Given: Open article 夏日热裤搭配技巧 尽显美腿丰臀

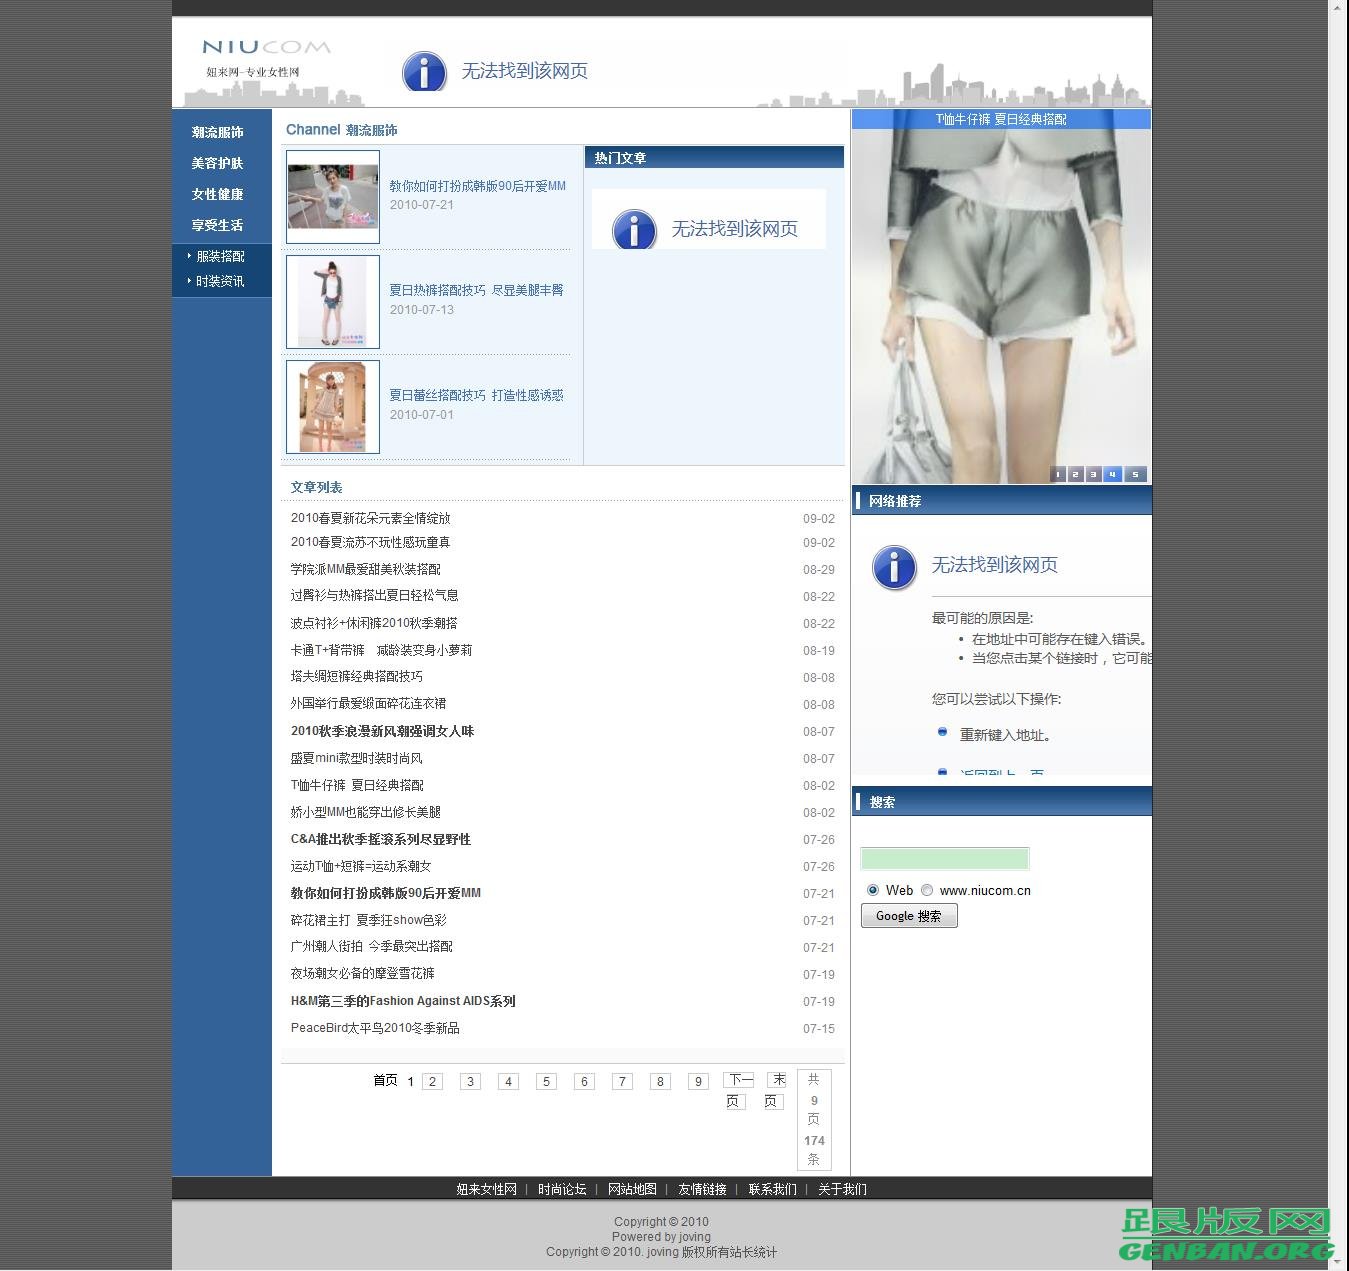Looking at the screenshot, I should point(478,290).
